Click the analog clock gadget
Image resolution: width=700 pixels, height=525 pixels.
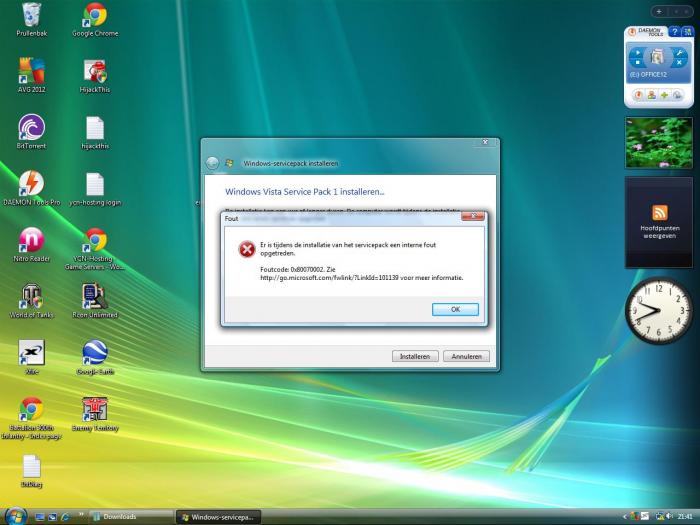click(659, 311)
